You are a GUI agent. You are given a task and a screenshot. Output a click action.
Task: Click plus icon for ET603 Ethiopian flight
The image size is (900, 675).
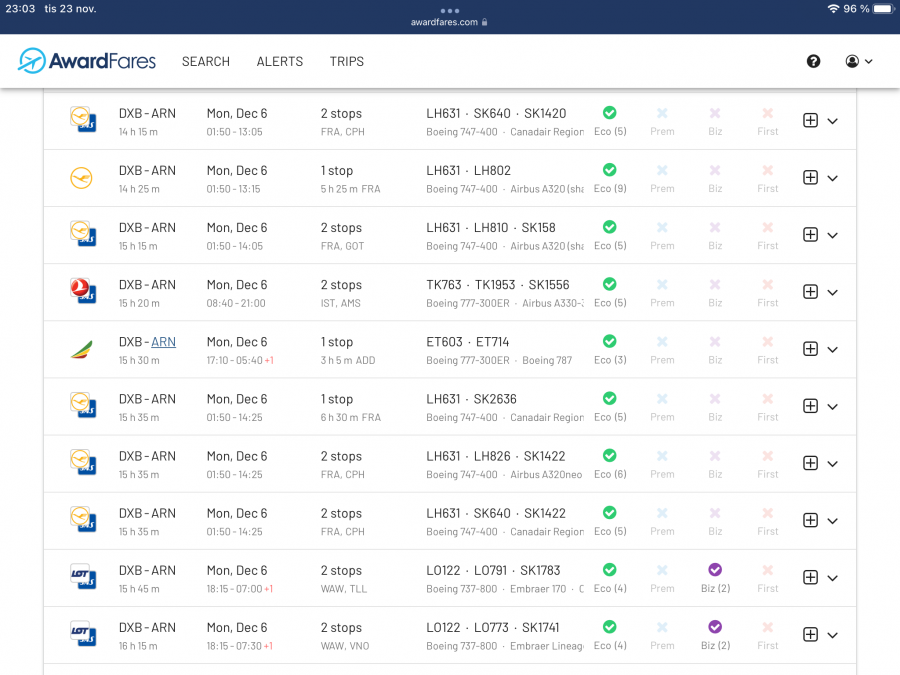(810, 349)
